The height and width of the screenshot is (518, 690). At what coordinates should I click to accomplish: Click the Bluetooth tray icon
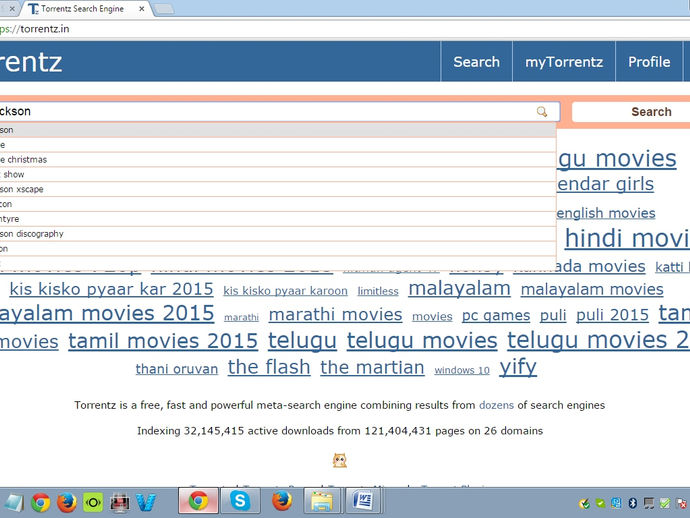click(x=632, y=503)
